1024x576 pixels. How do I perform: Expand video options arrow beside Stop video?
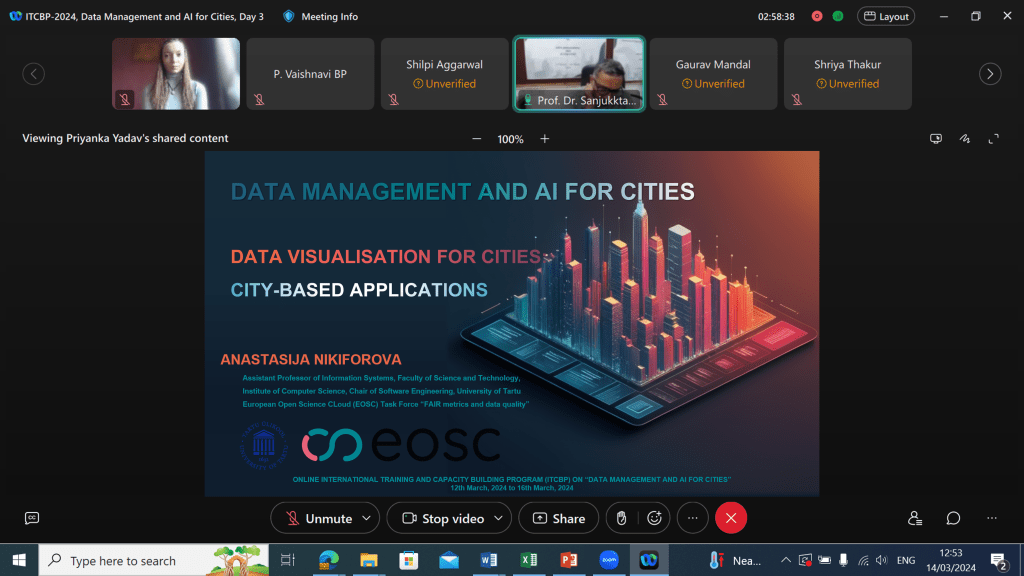[x=498, y=518]
